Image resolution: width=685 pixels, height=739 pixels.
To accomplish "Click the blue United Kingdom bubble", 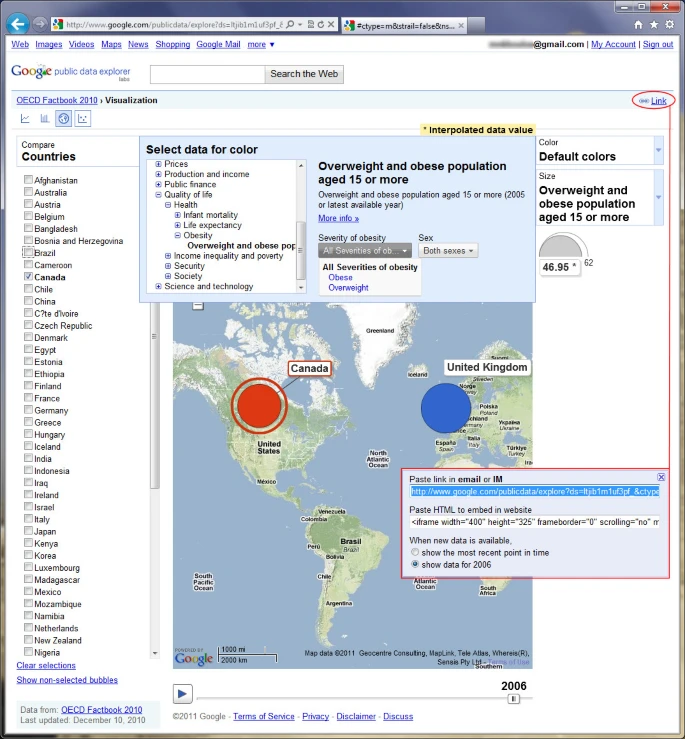I will pos(446,408).
